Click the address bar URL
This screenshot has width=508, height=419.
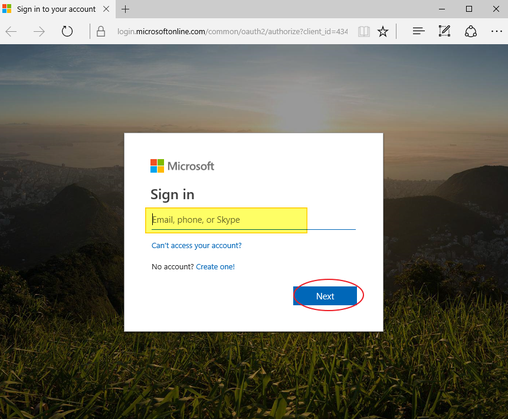pyautogui.click(x=232, y=32)
